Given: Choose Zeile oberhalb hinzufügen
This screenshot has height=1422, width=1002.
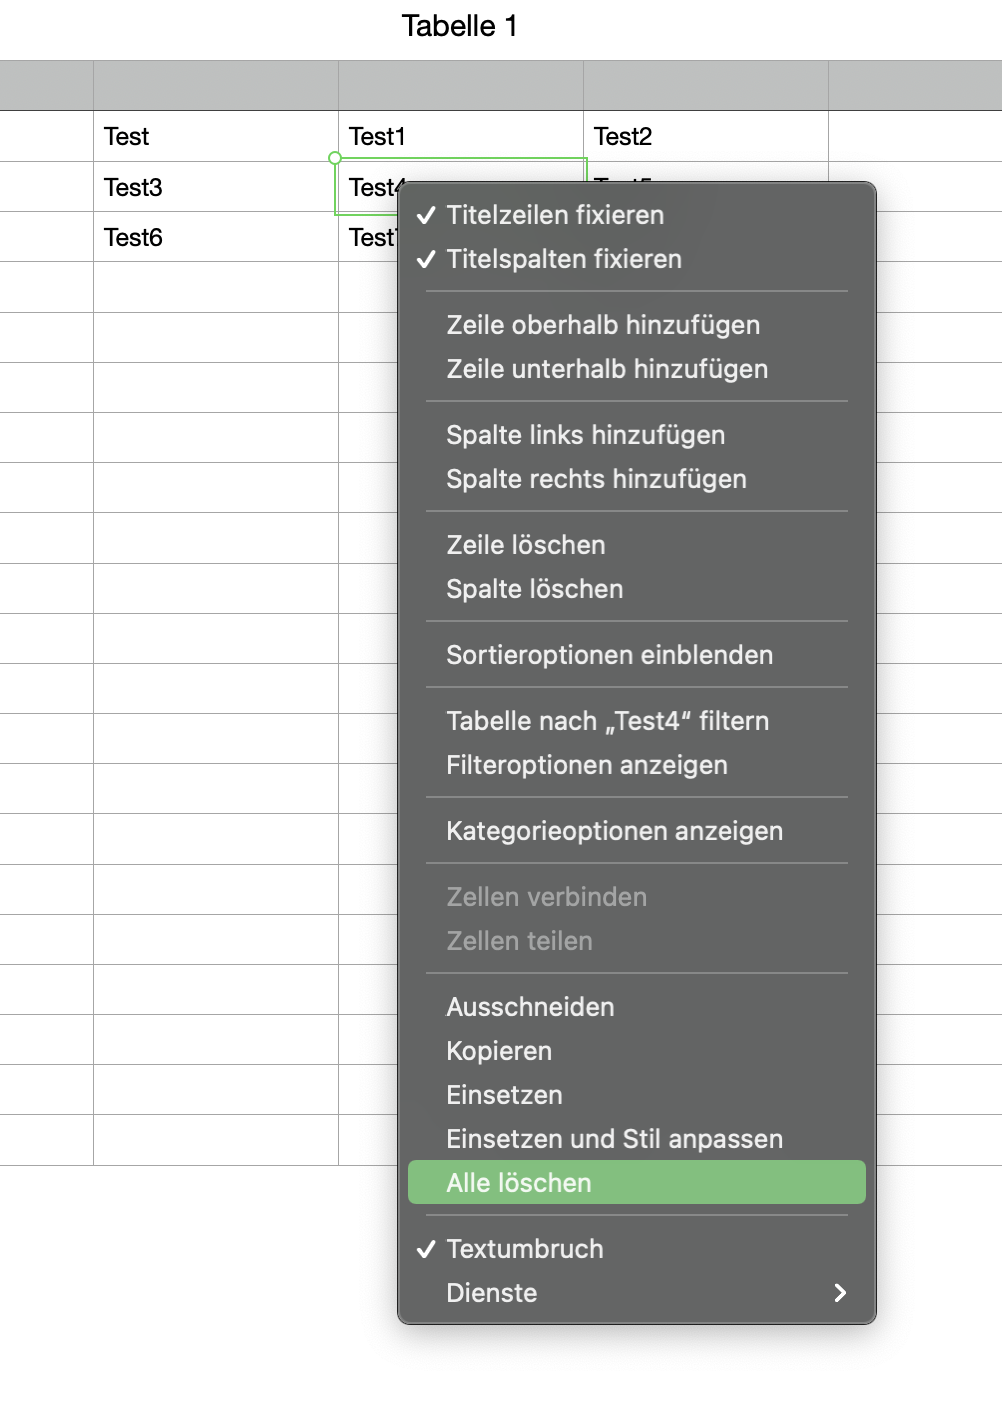Looking at the screenshot, I should pyautogui.click(x=603, y=325).
